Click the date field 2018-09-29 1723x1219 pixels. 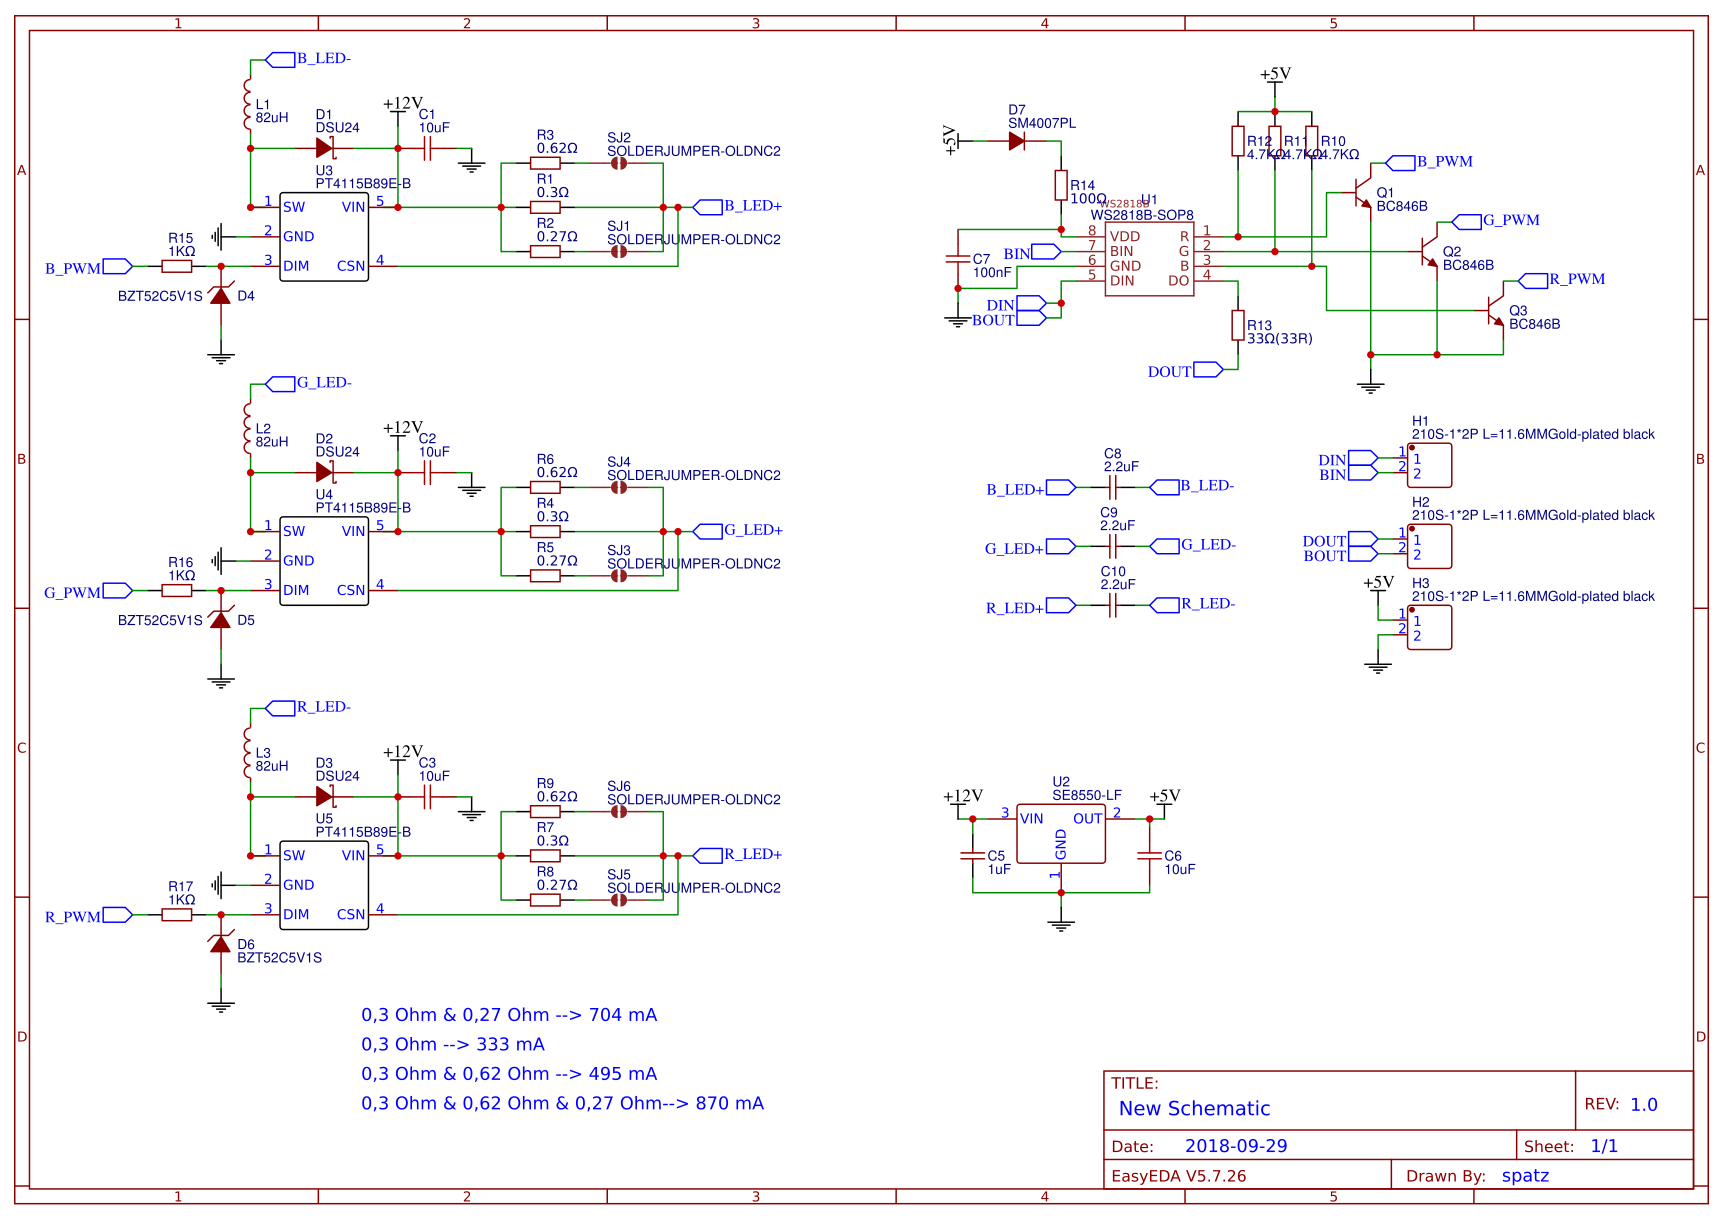click(x=1236, y=1146)
